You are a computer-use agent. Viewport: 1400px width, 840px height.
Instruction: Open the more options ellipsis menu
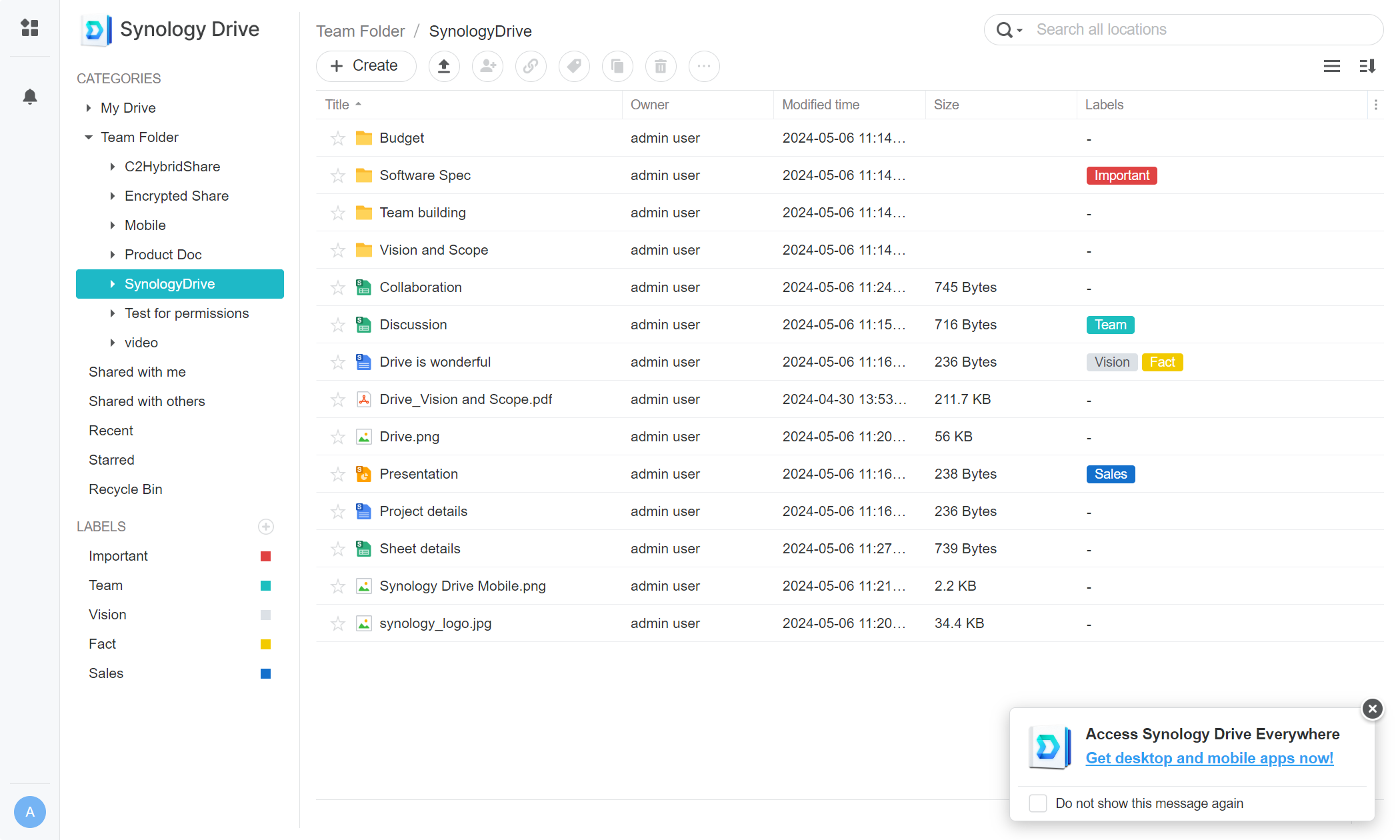(x=704, y=66)
